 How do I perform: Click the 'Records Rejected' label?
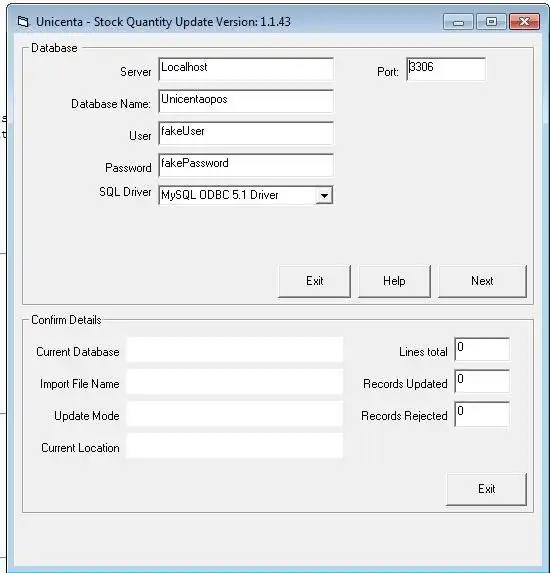tap(404, 416)
